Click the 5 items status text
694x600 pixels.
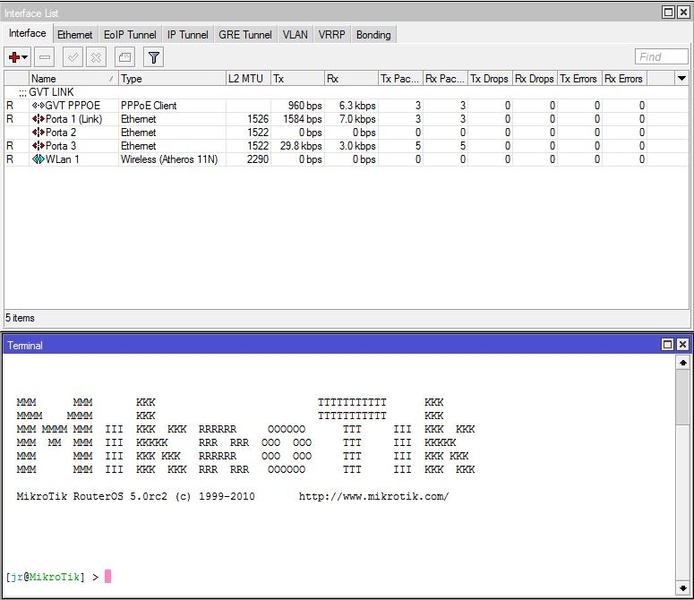(20, 318)
